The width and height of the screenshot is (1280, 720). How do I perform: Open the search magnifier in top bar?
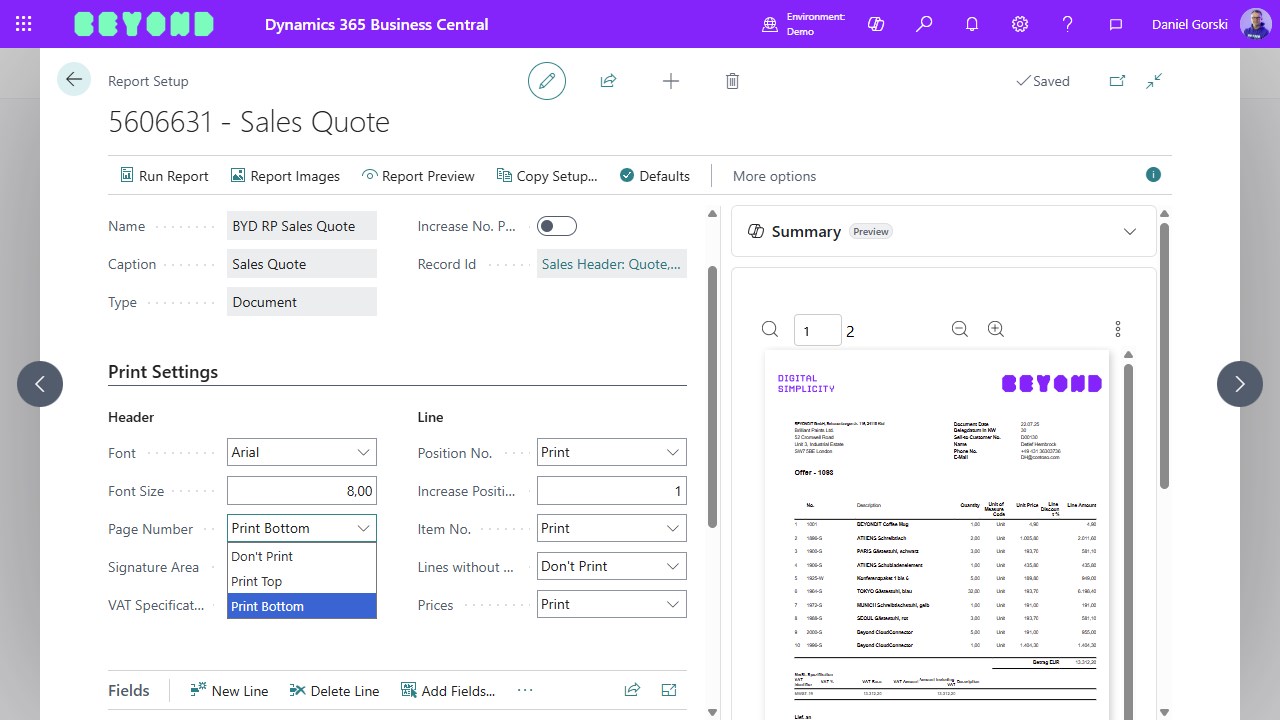(x=924, y=24)
